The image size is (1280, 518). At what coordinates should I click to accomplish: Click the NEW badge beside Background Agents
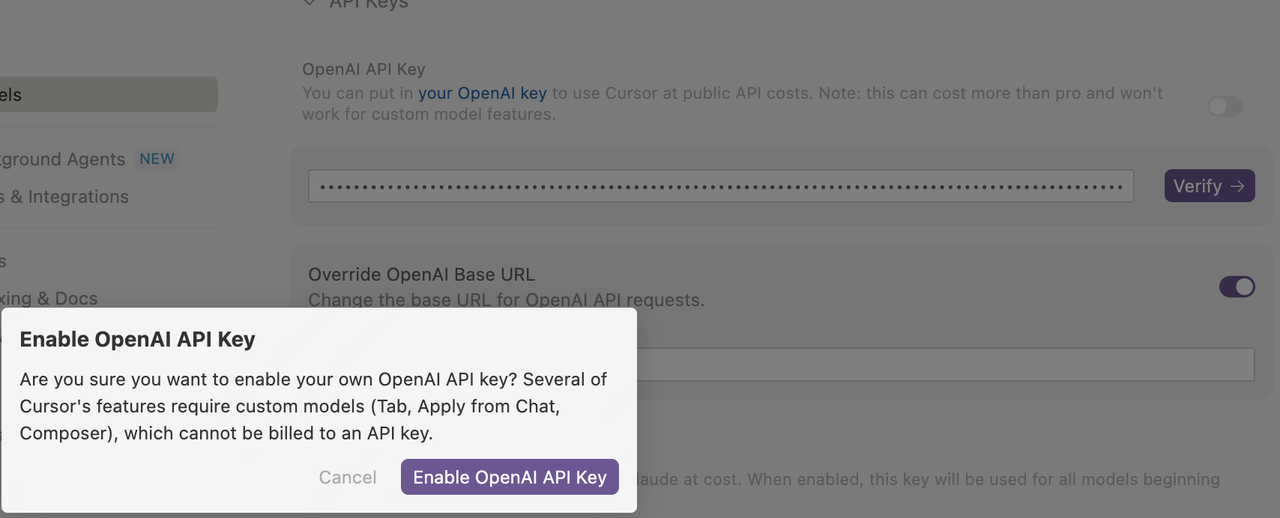pos(156,159)
